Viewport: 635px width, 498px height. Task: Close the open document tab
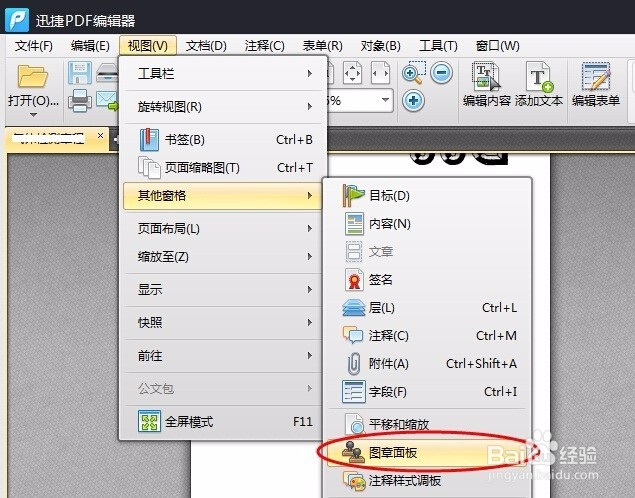click(100, 136)
